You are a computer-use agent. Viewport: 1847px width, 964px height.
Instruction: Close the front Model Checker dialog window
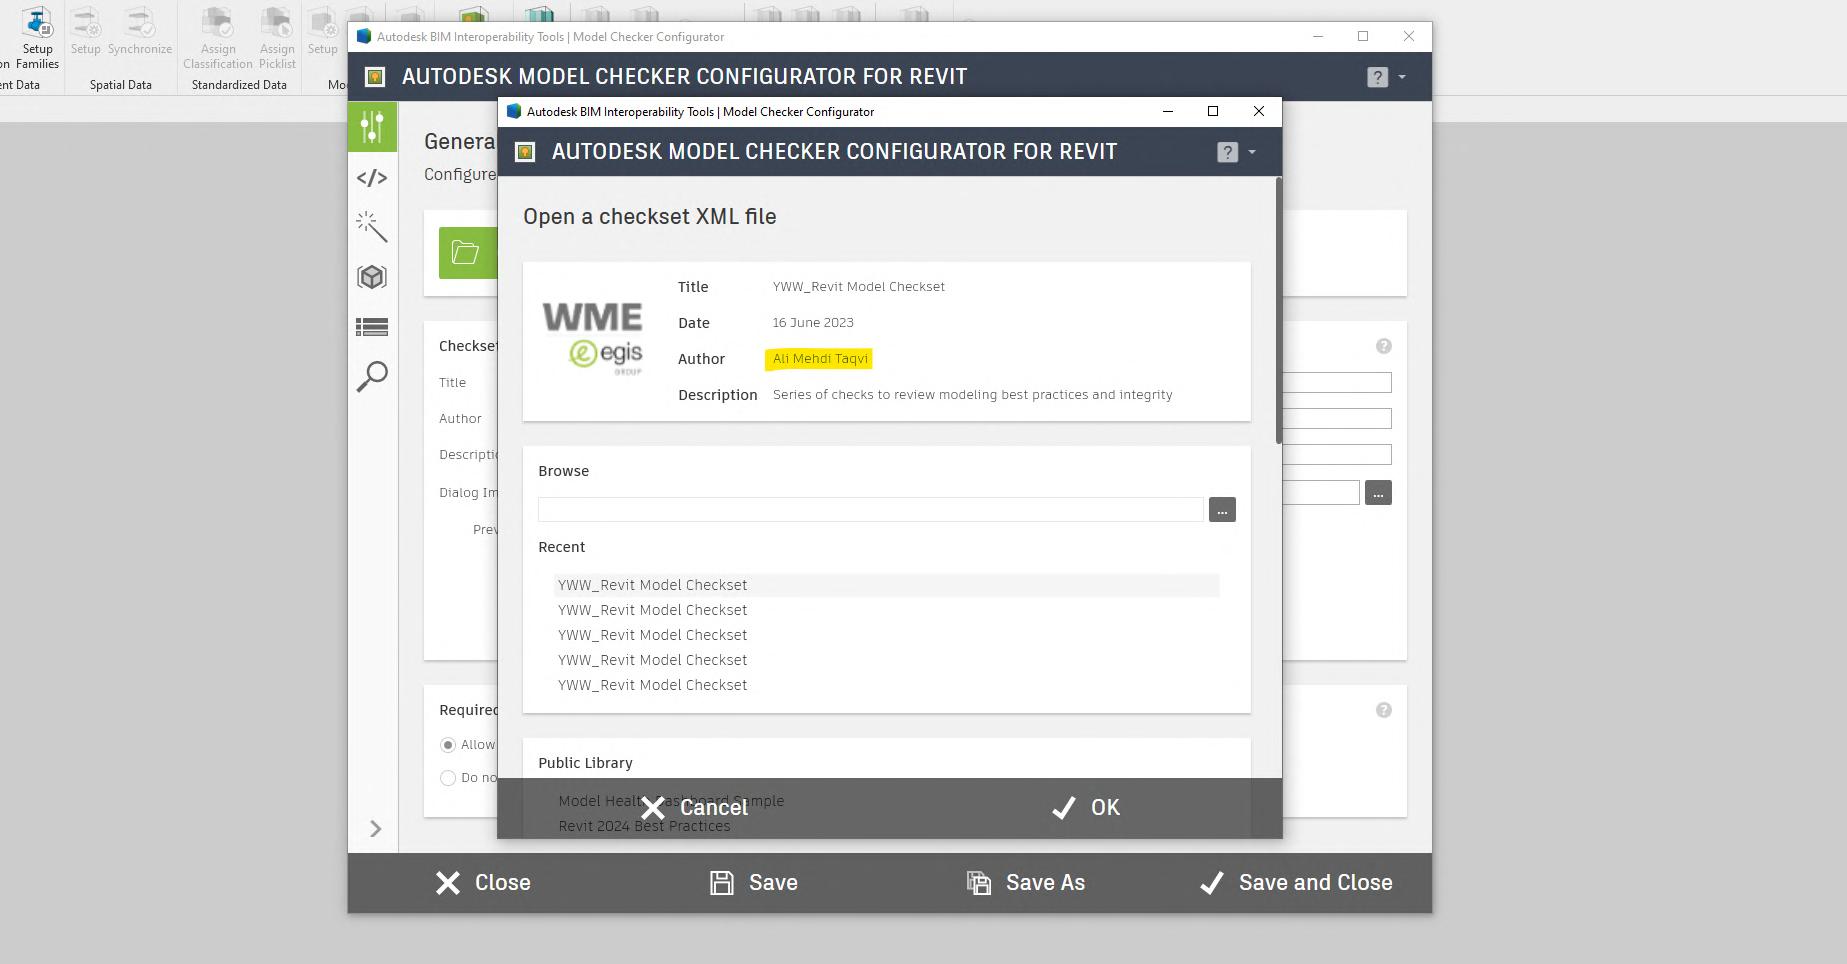coord(1259,112)
